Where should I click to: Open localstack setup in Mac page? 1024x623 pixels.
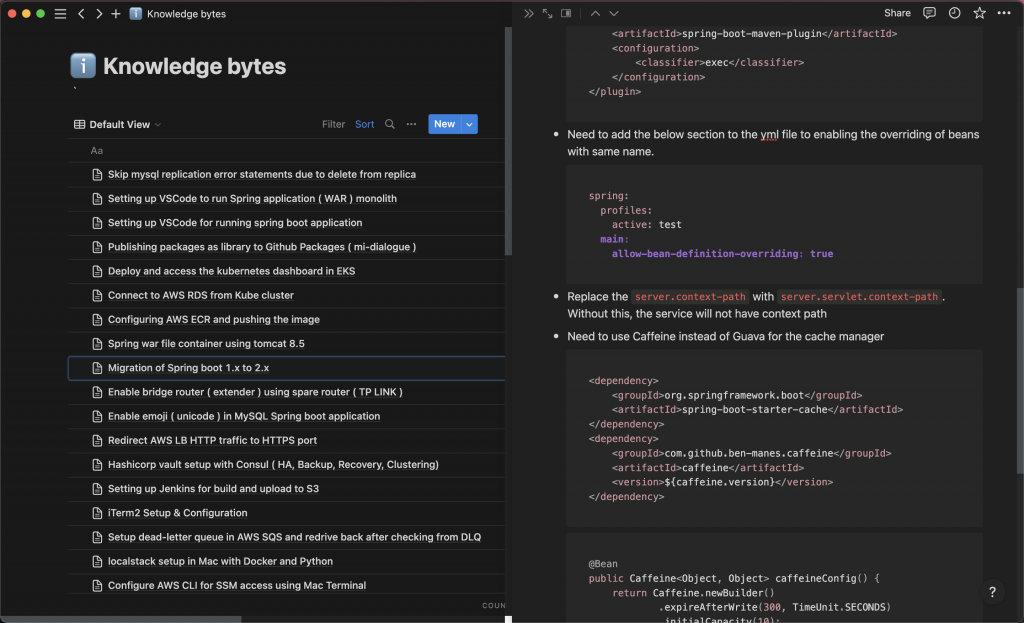point(220,561)
